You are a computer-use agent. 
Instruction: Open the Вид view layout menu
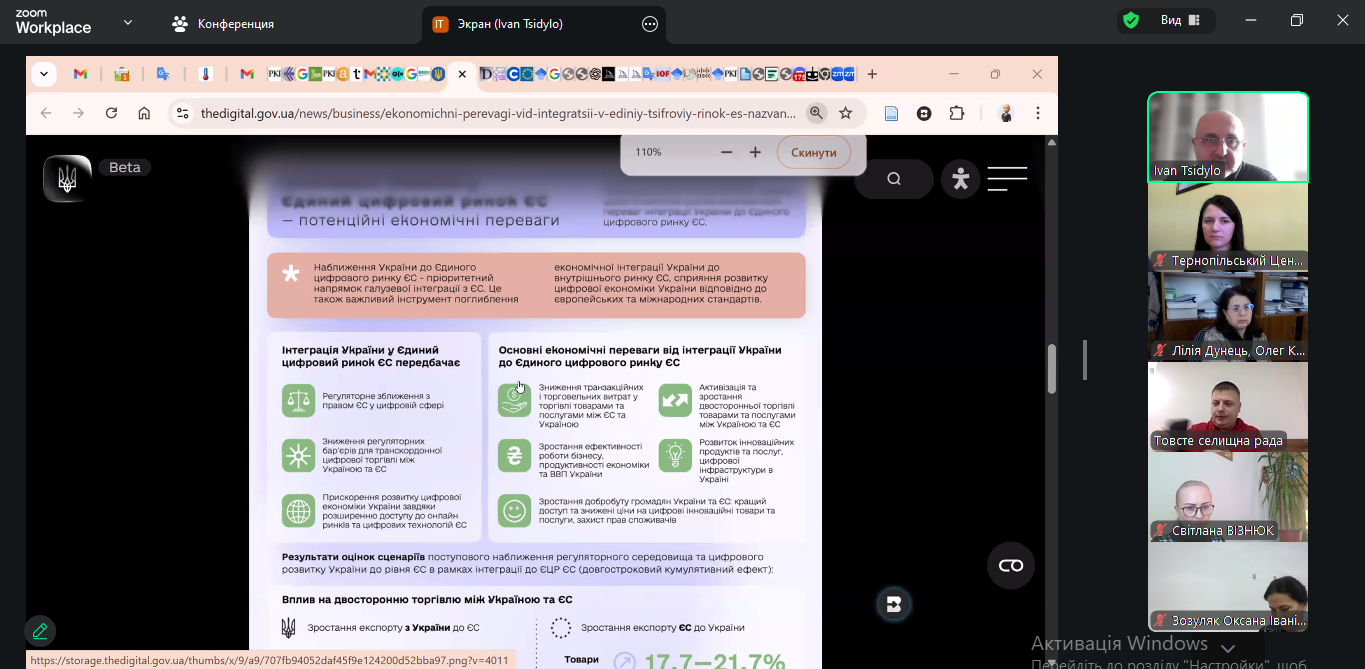click(x=1180, y=21)
